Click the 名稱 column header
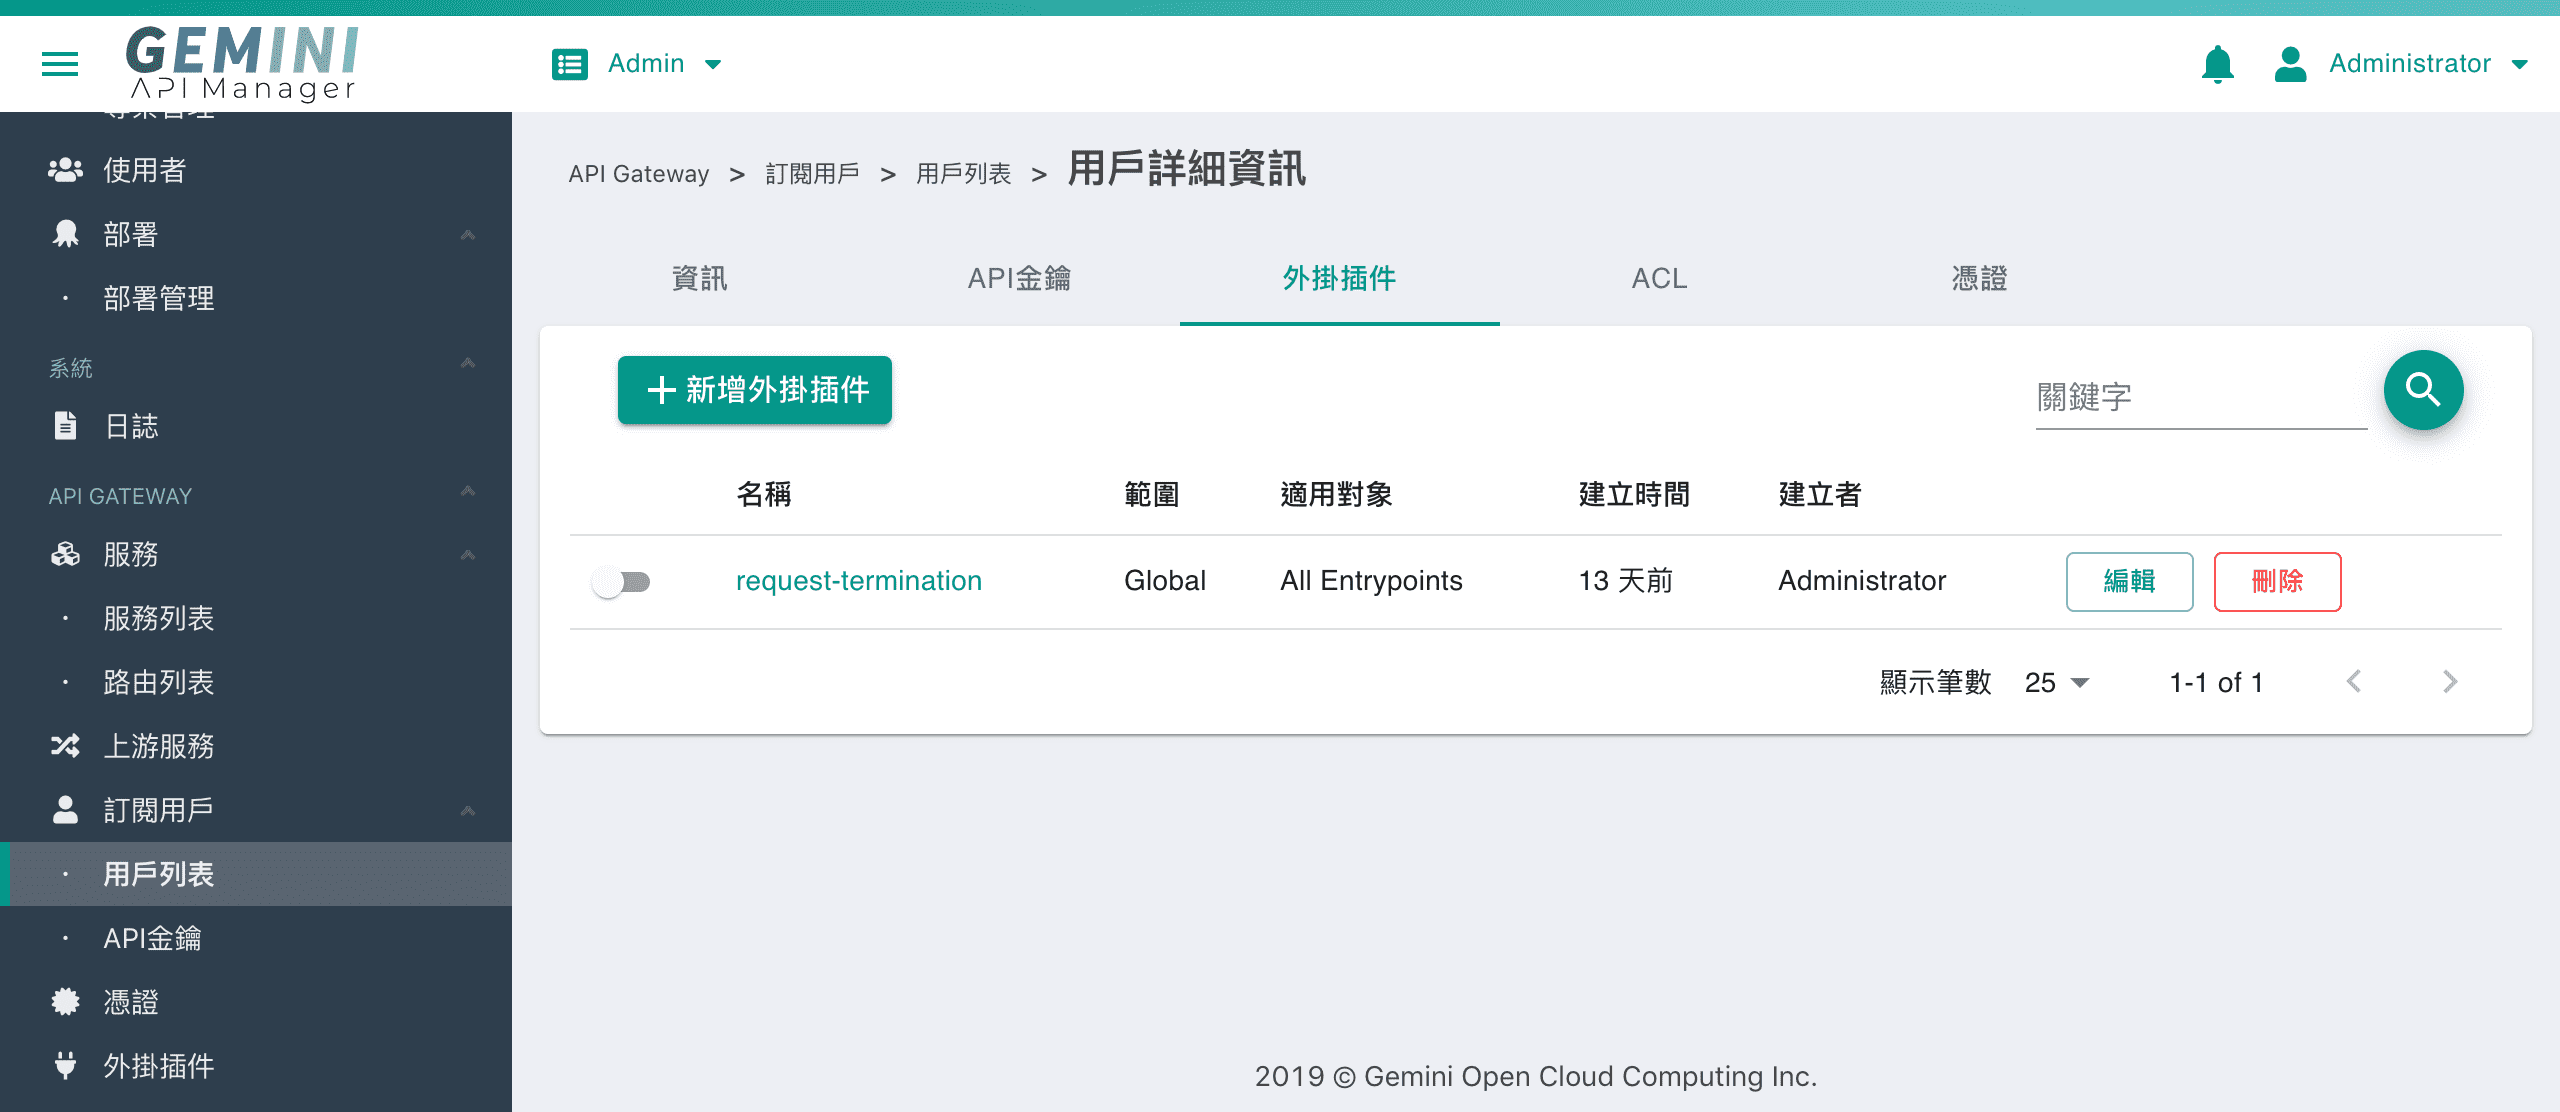Screen dimensions: 2560x1112 (x=764, y=494)
